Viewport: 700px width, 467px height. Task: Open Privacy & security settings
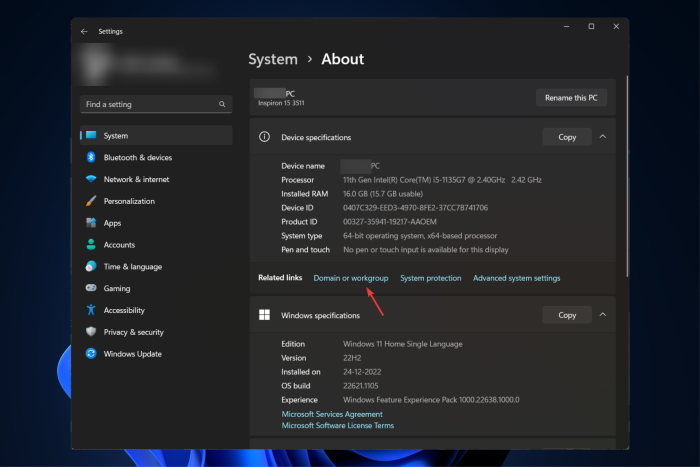click(x=156, y=332)
